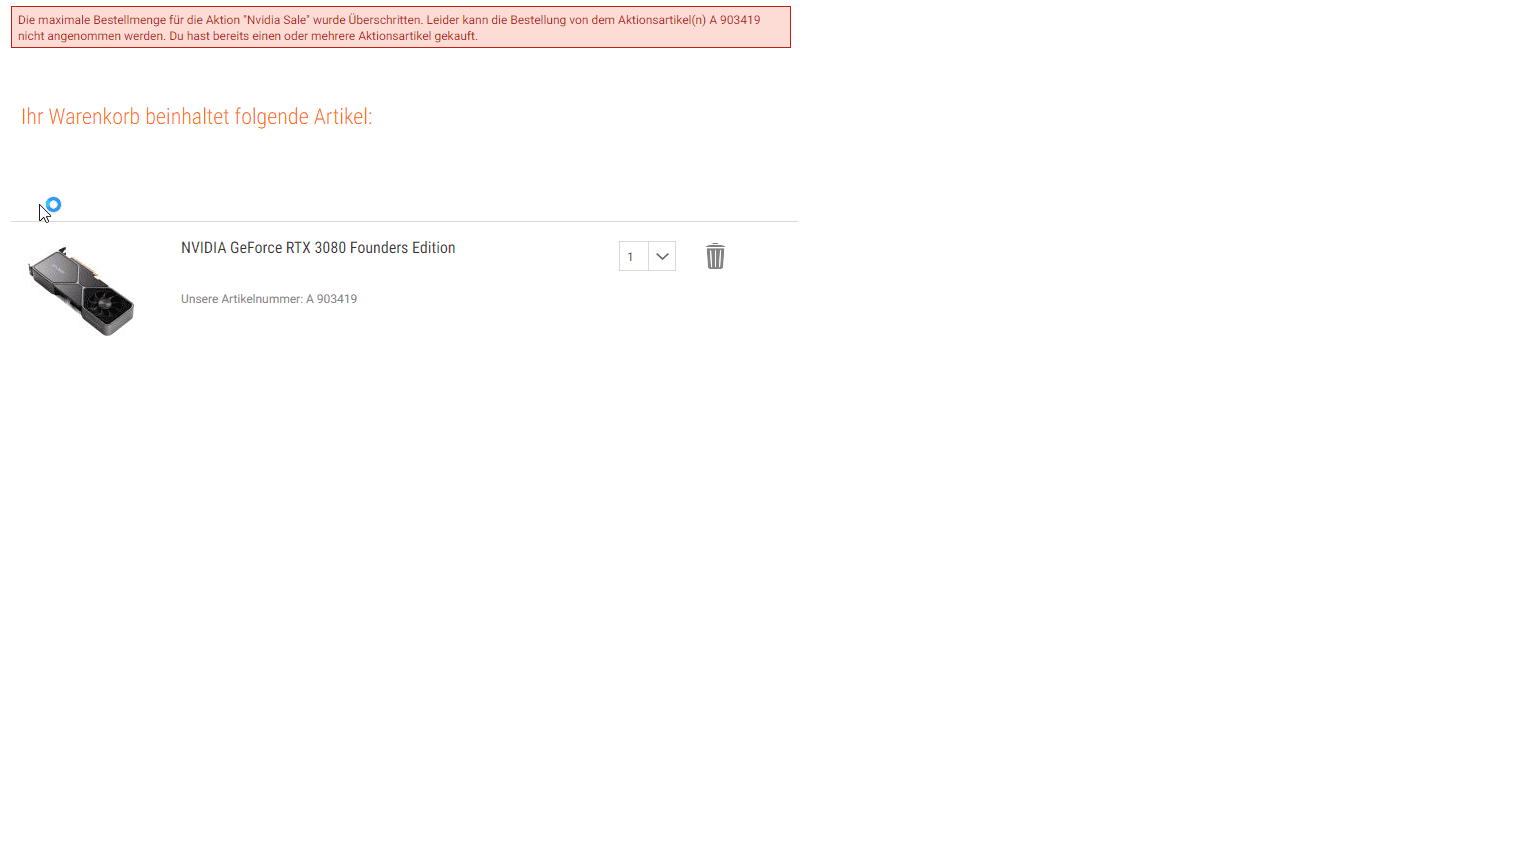Screen dimensions: 1536x864
Task: Click the fan on the graphics card image
Action: click(104, 304)
